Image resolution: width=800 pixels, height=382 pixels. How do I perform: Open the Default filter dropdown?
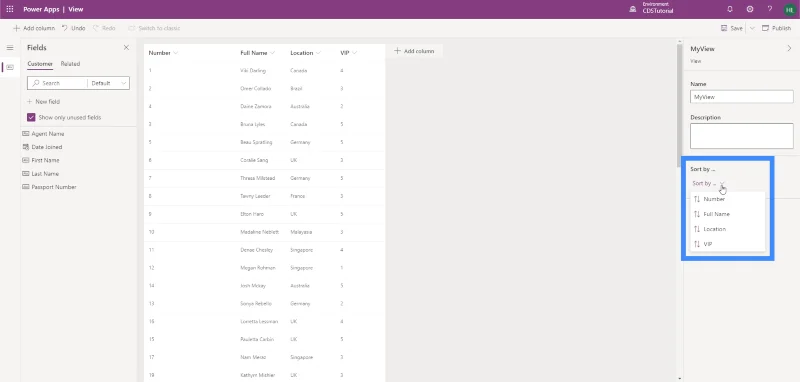coord(108,83)
